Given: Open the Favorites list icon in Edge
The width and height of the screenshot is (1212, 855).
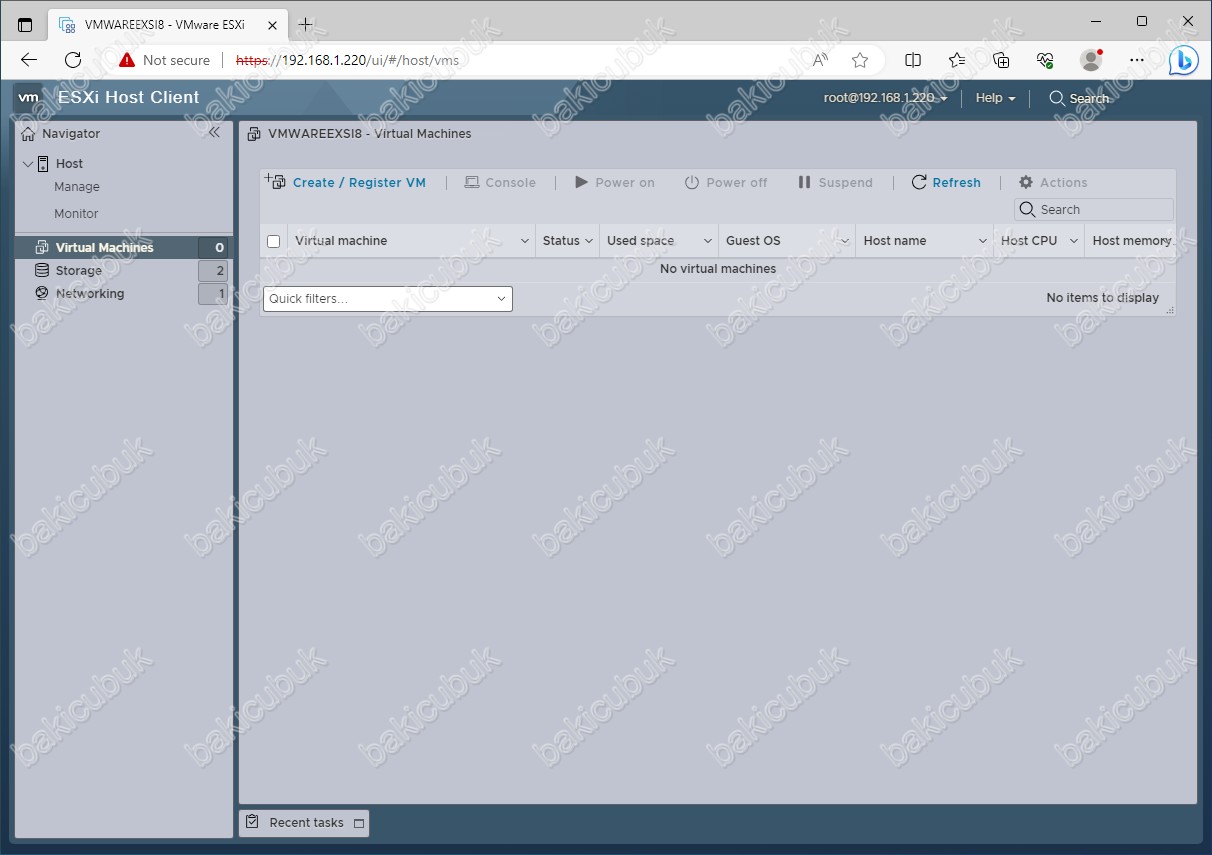Looking at the screenshot, I should 957,60.
